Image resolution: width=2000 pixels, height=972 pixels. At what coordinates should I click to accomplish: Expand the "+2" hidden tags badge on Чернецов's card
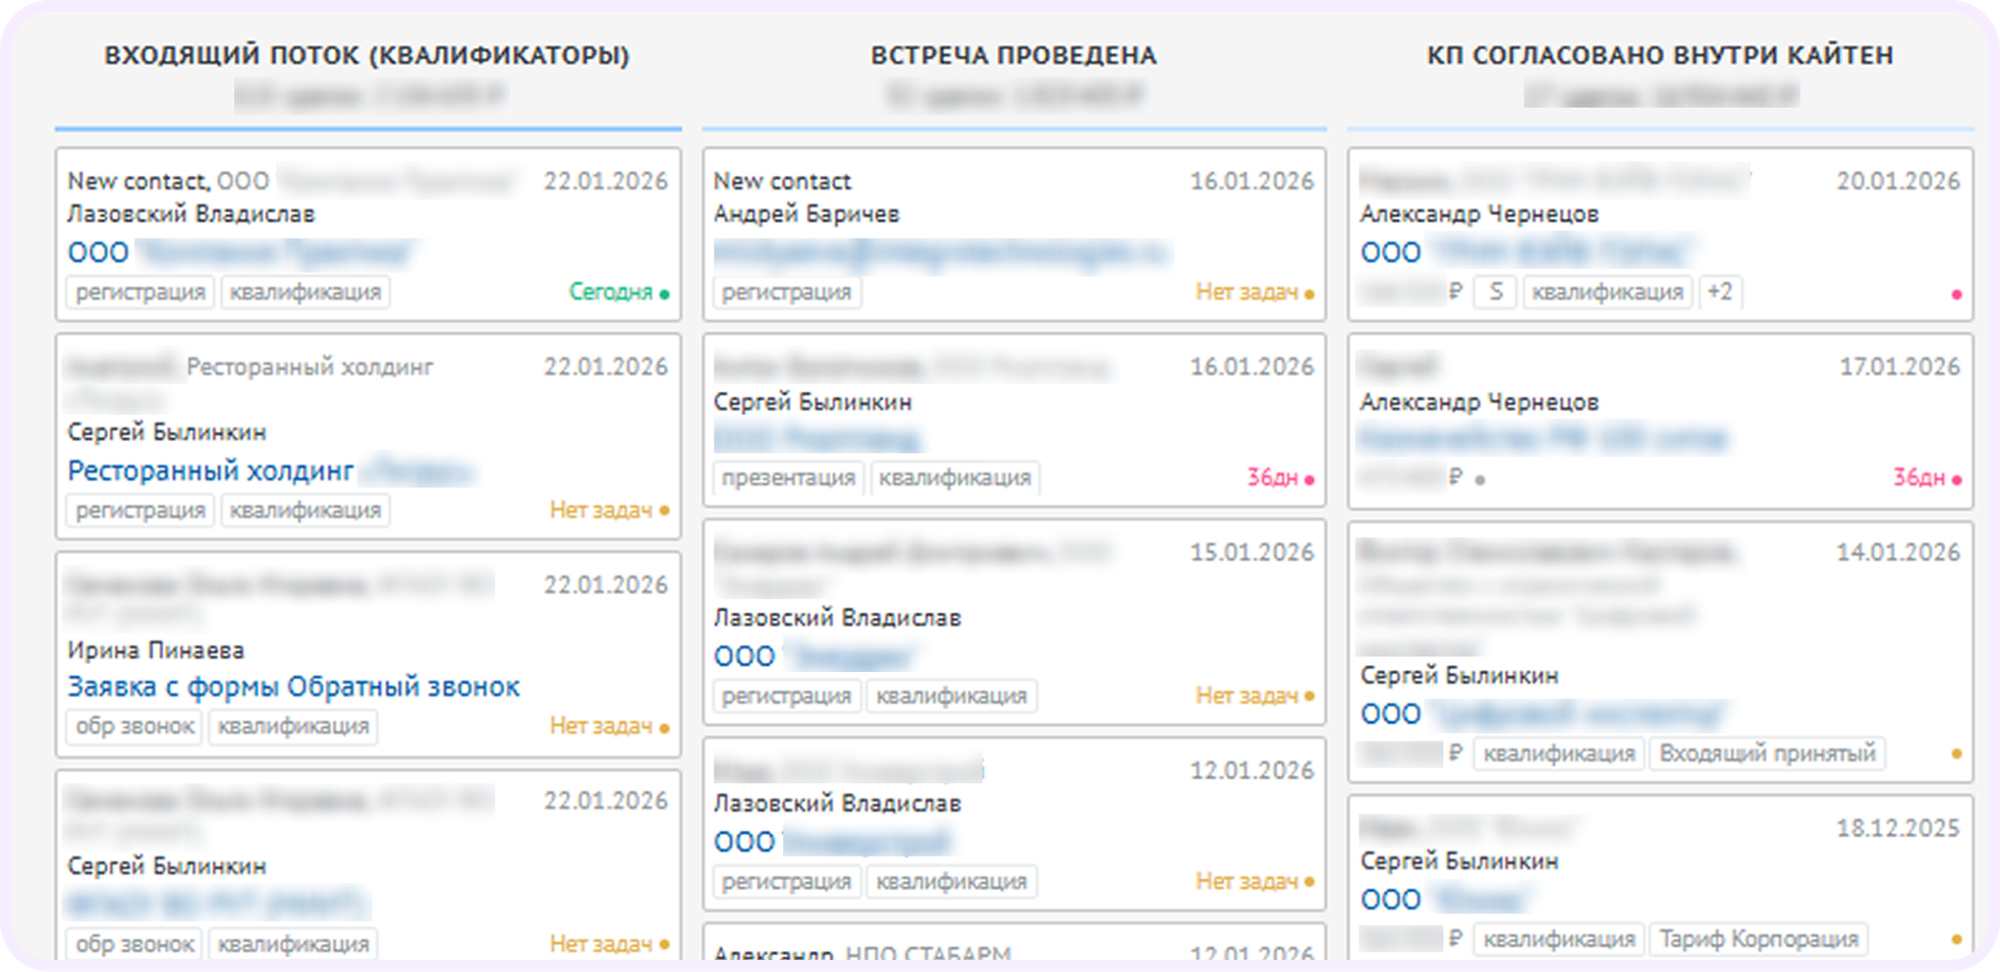click(1721, 292)
